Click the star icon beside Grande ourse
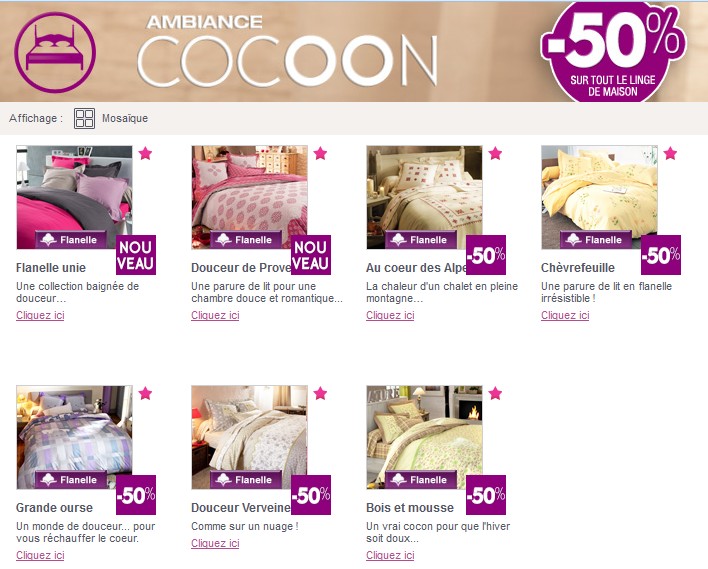The height and width of the screenshot is (569, 708). (x=145, y=393)
